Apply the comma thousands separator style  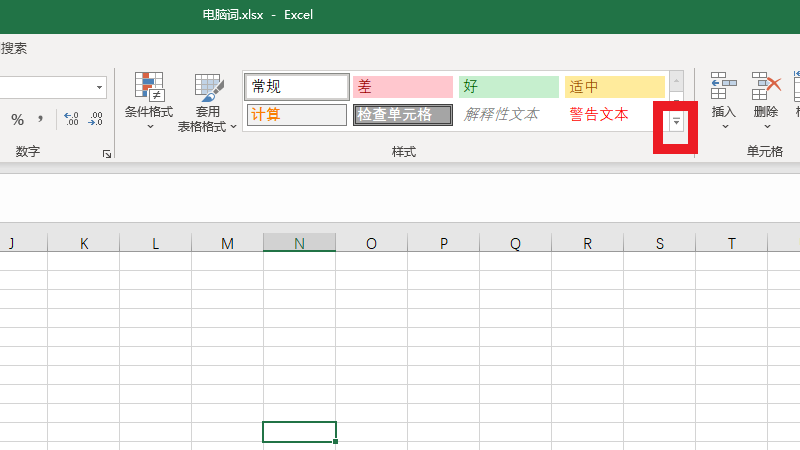41,119
